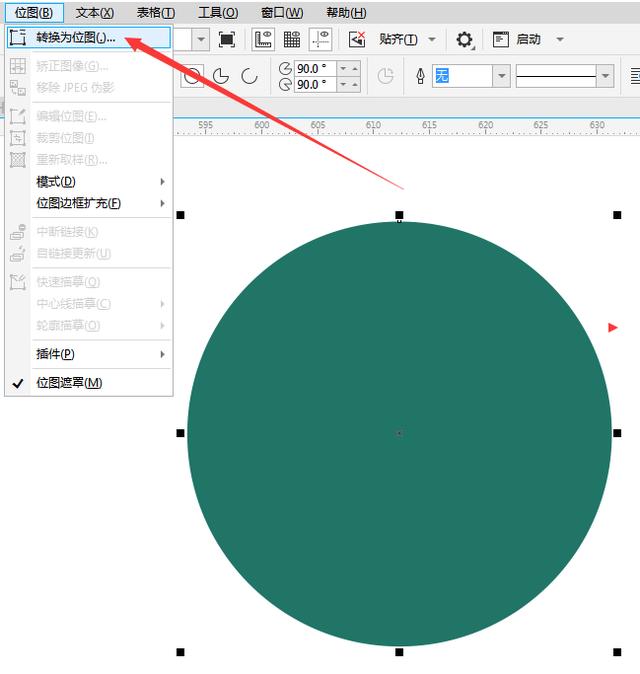The height and width of the screenshot is (674, 640).
Task: Open the zoom level dropdown arrow beside menu
Action: tap(201, 40)
